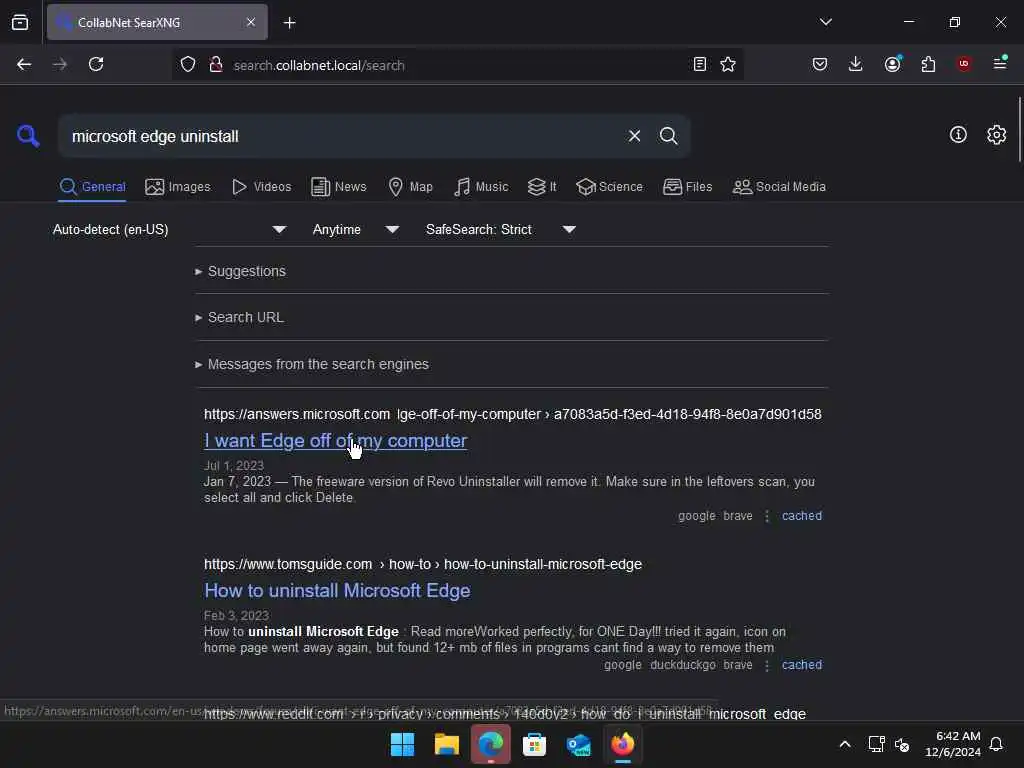1024x768 pixels.
Task: Launch Microsoft Edge from taskbar
Action: [x=490, y=744]
